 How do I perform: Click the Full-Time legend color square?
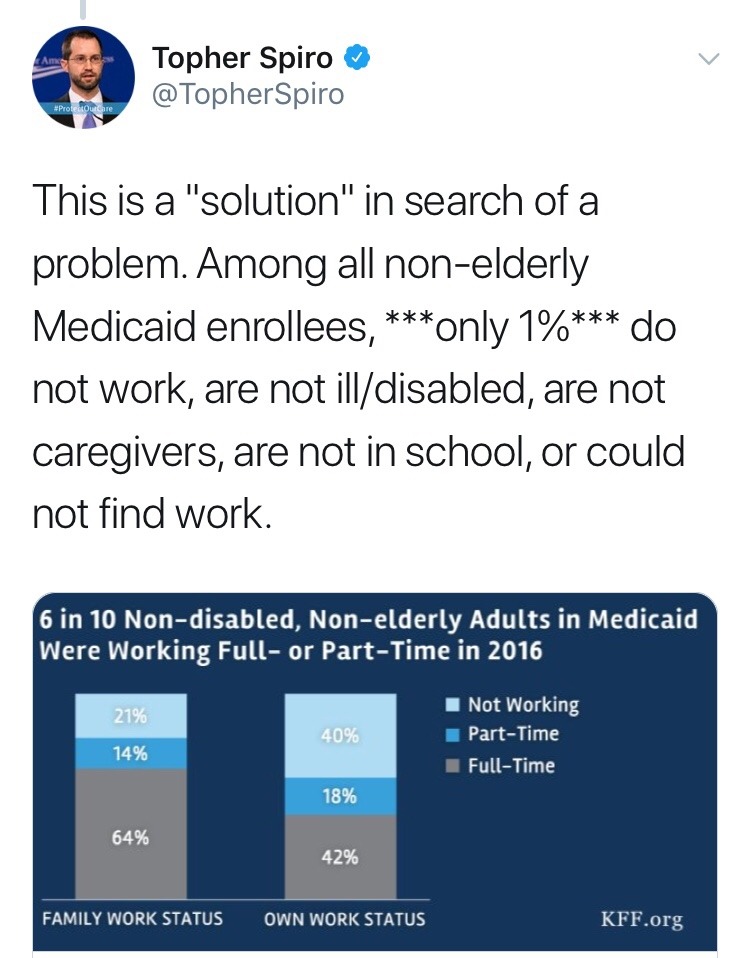coord(453,766)
